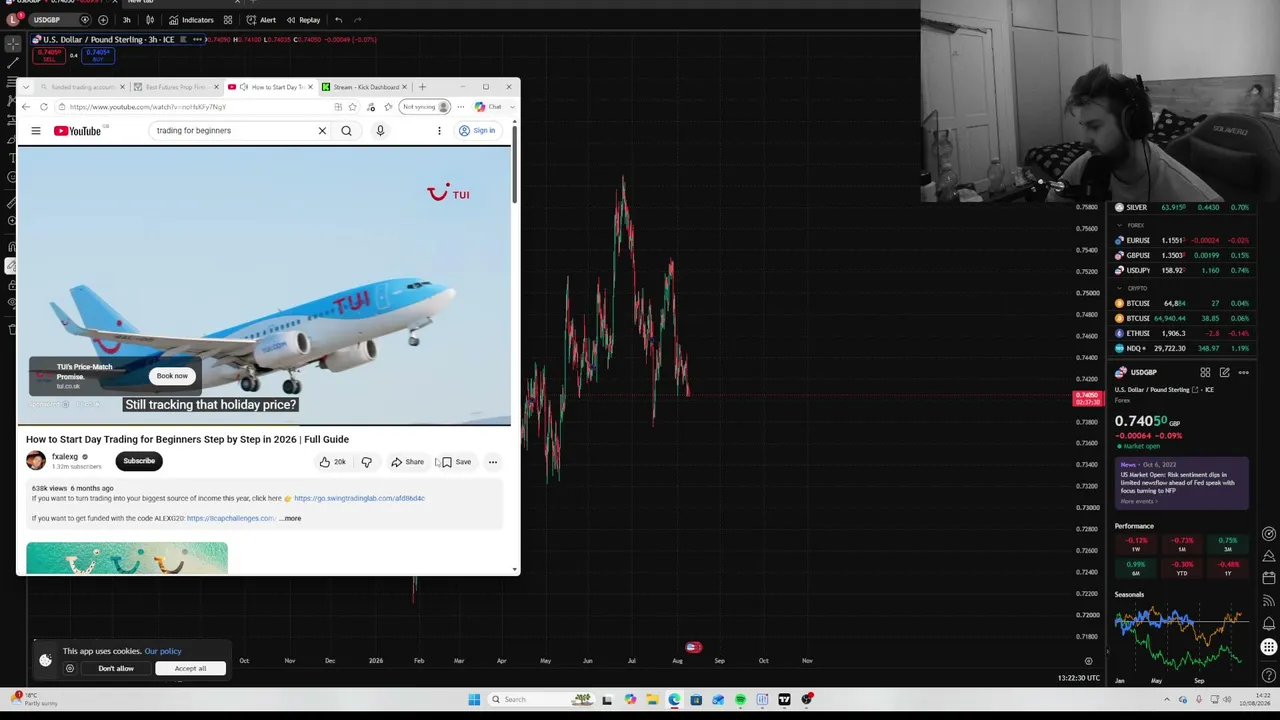Open YouTube settings three-dot menu
Image resolution: width=1280 pixels, height=720 pixels.
(x=439, y=131)
